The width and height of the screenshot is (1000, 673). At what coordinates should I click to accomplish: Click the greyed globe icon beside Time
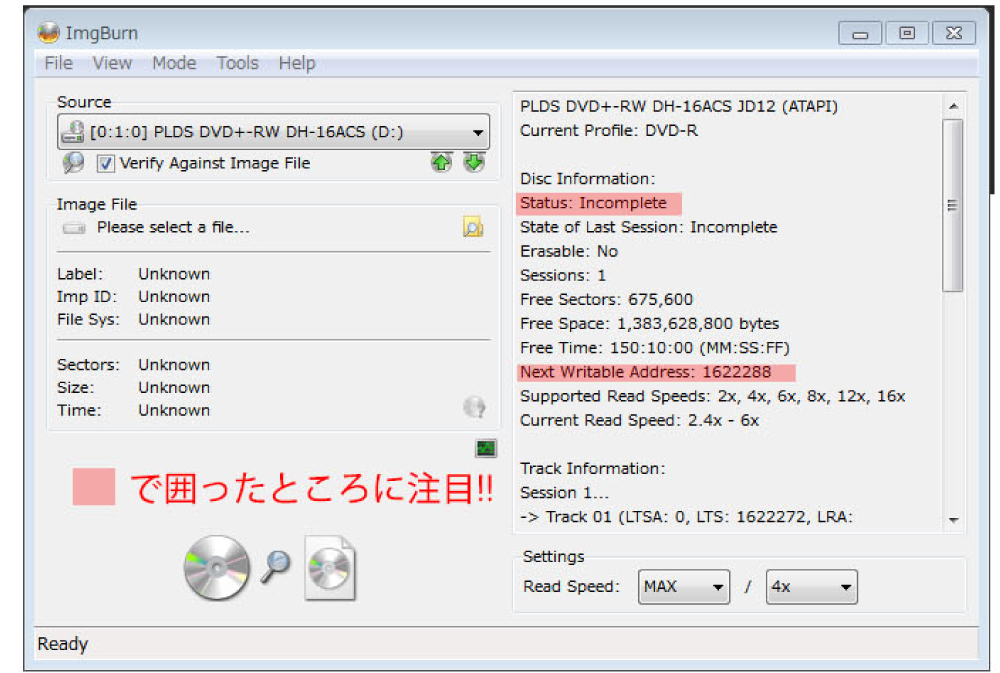pyautogui.click(x=474, y=406)
